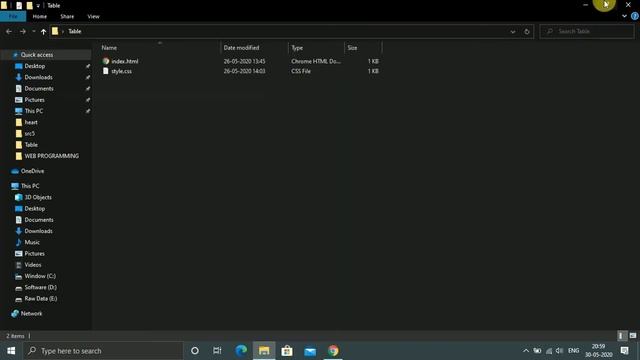This screenshot has width=640, height=360.
Task: Open Mail app from taskbar
Action: pyautogui.click(x=310, y=351)
